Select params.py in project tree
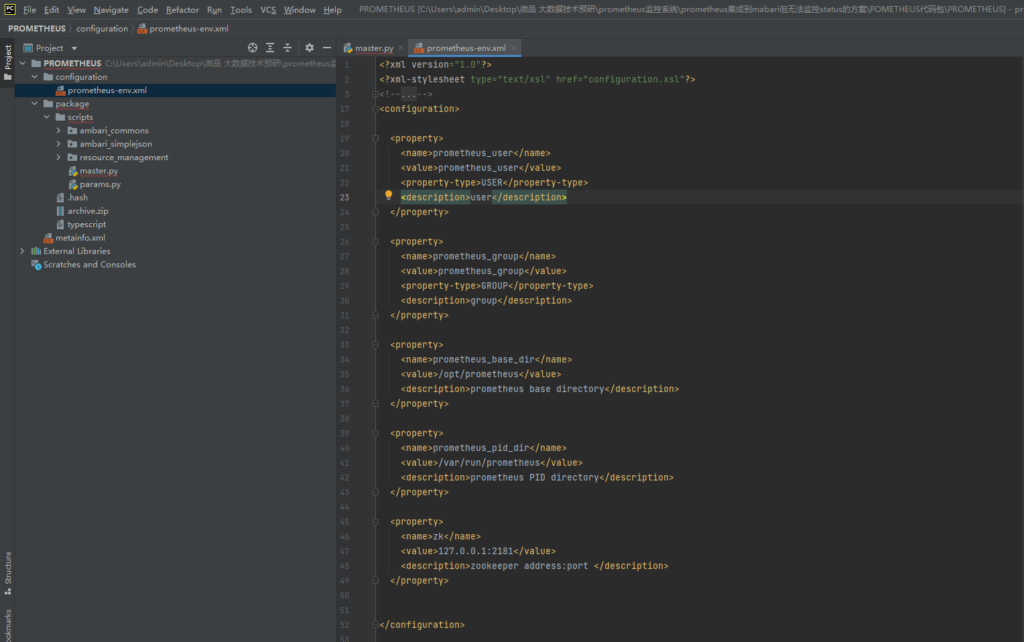1024x642 pixels. (x=100, y=184)
